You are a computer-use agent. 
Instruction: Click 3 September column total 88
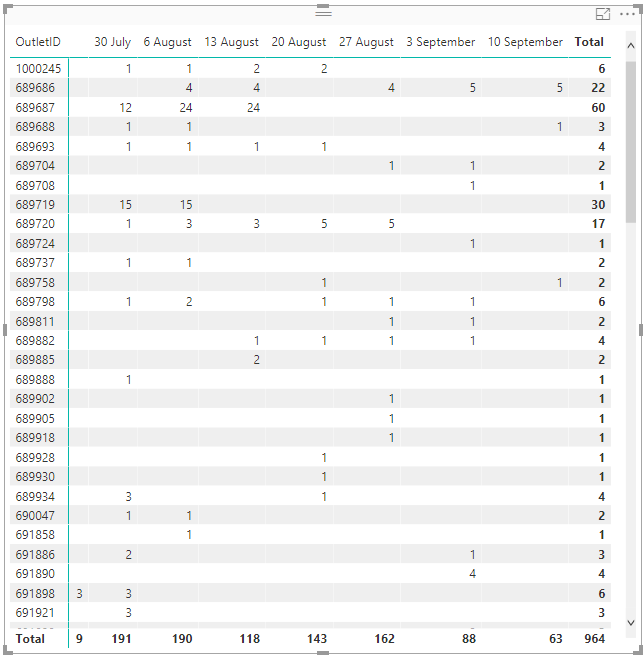point(469,639)
